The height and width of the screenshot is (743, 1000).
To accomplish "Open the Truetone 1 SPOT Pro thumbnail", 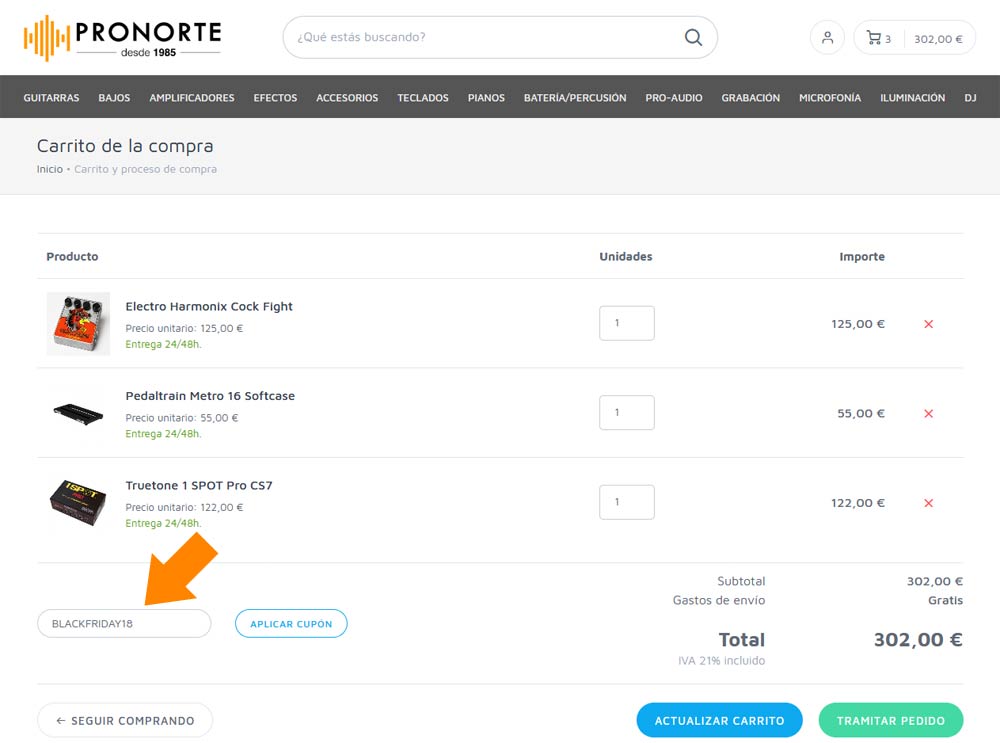I will click(78, 503).
